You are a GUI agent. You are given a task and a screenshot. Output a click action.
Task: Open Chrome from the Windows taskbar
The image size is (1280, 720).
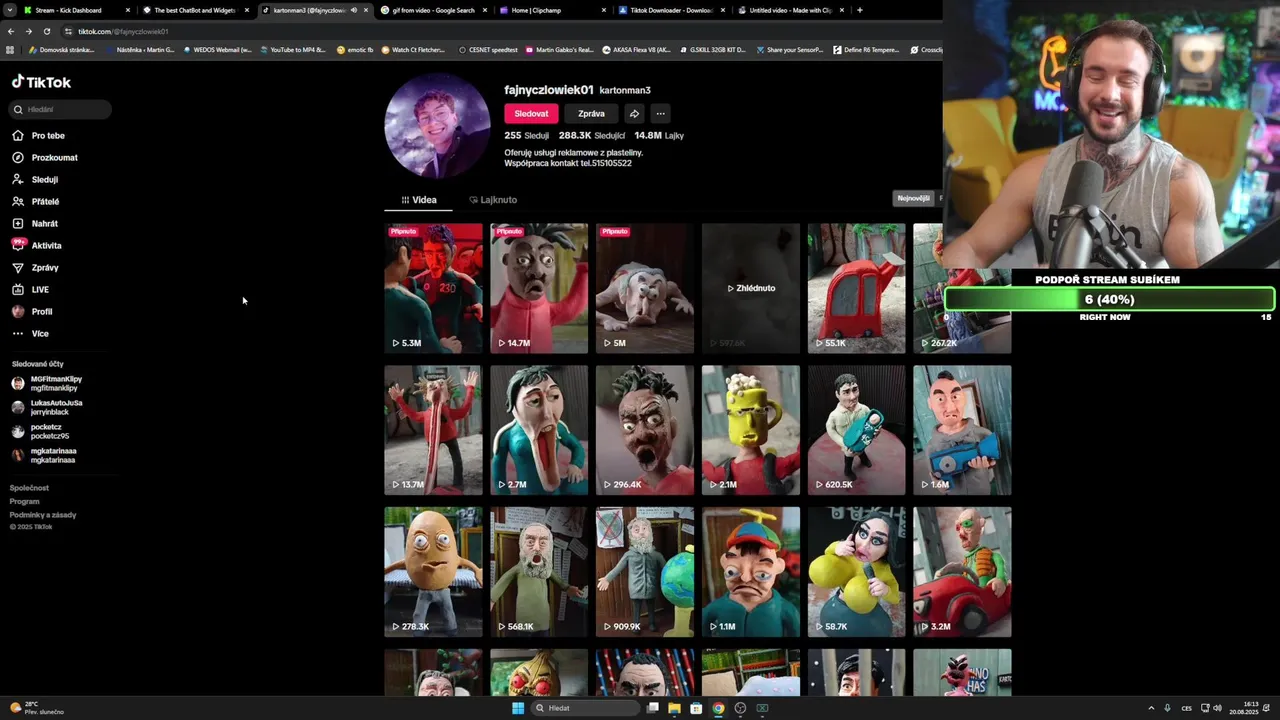[x=718, y=708]
